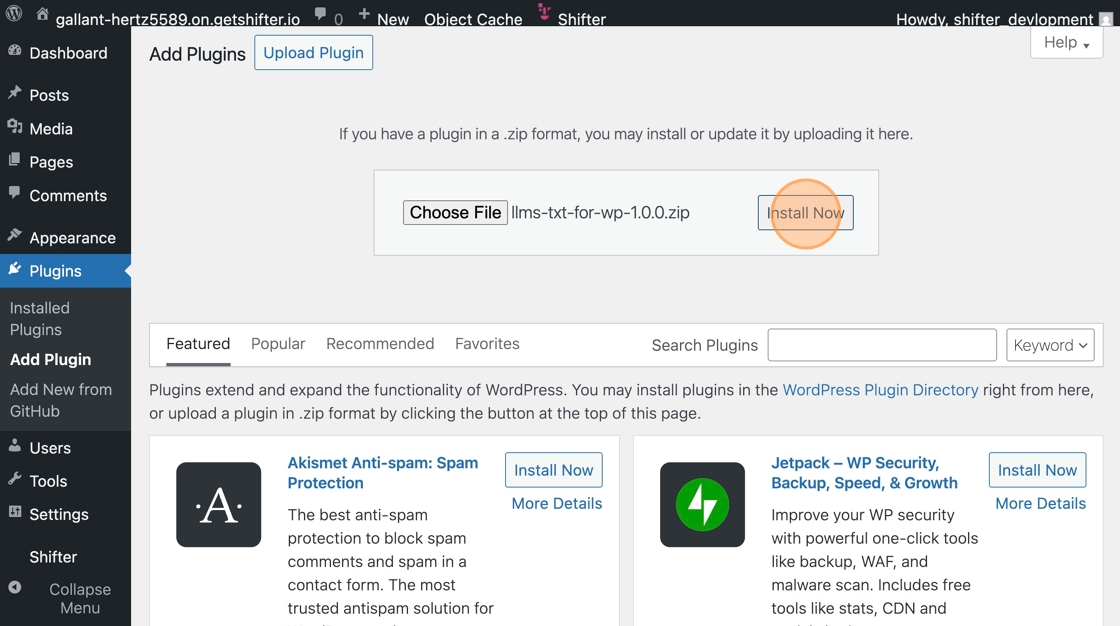The width and height of the screenshot is (1120, 626).
Task: Switch to the Popular tab
Action: click(278, 344)
